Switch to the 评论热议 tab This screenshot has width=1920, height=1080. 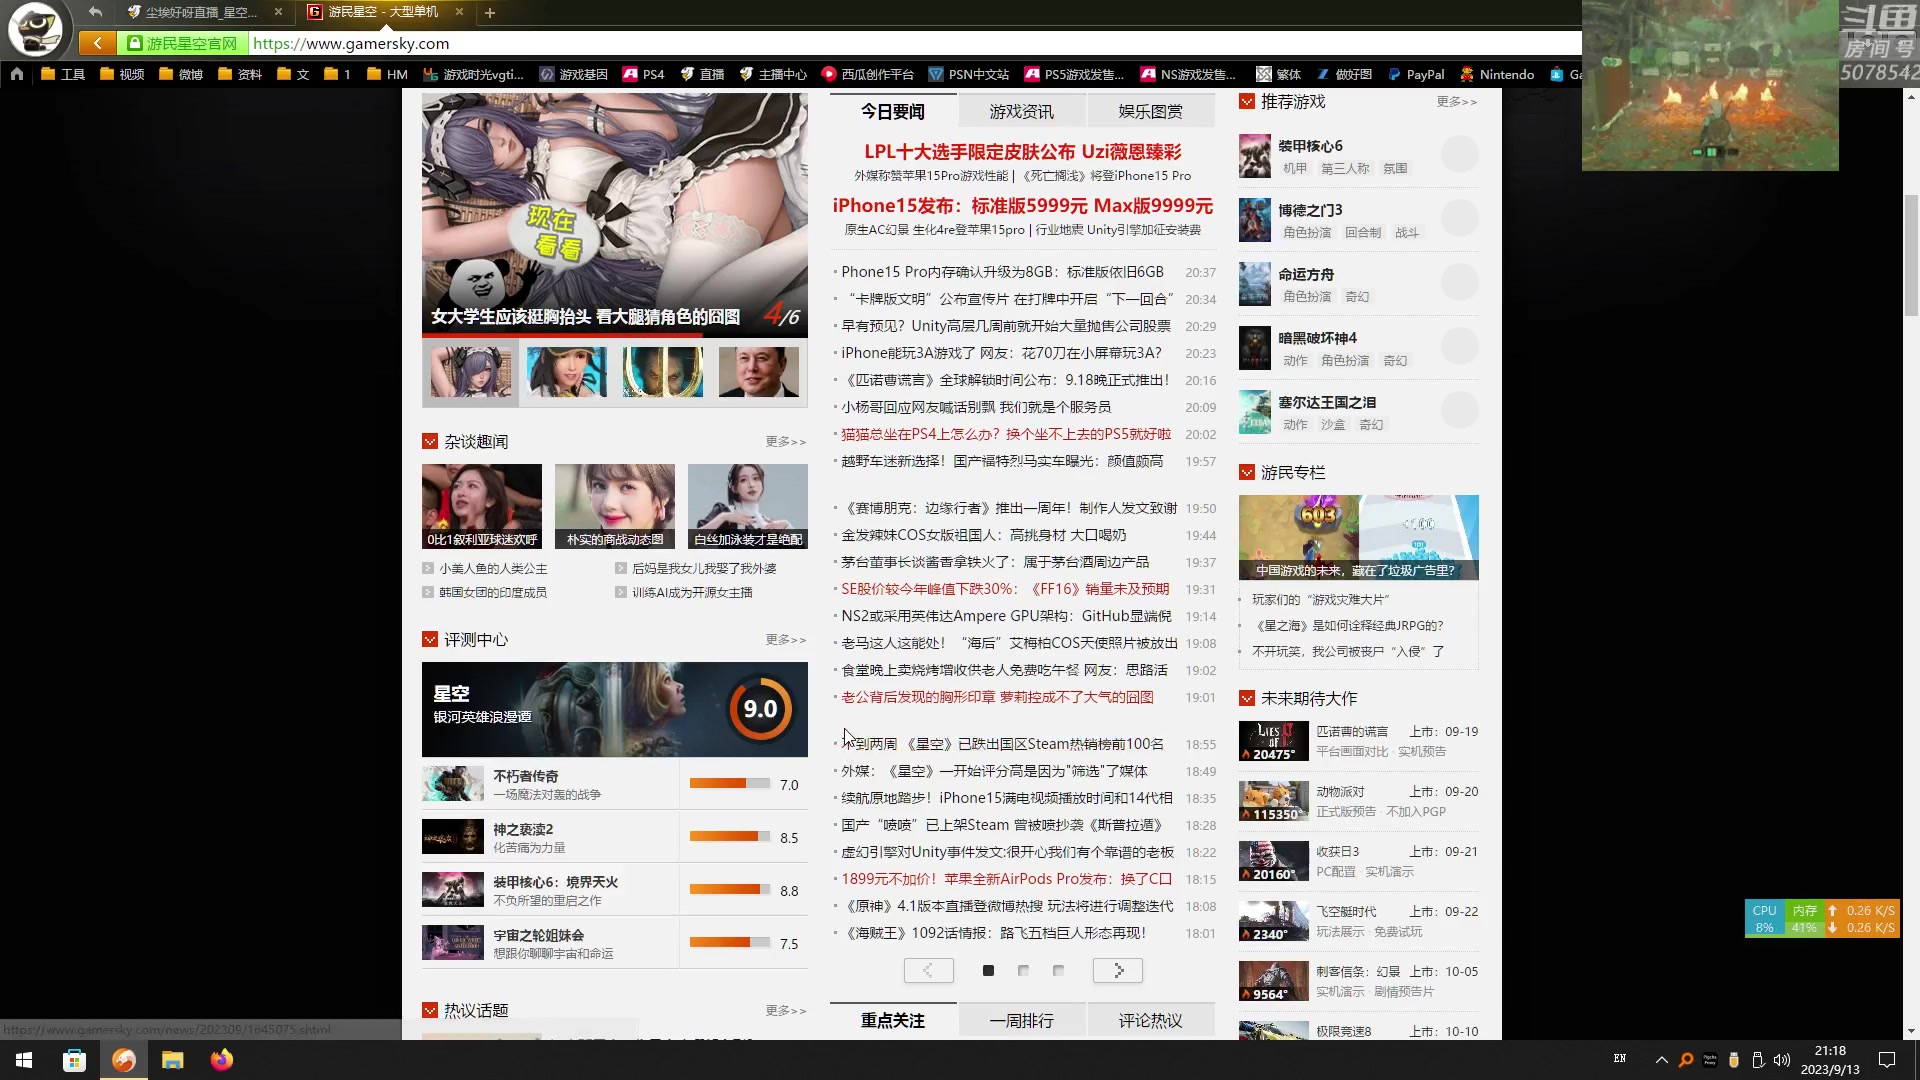(1150, 1021)
